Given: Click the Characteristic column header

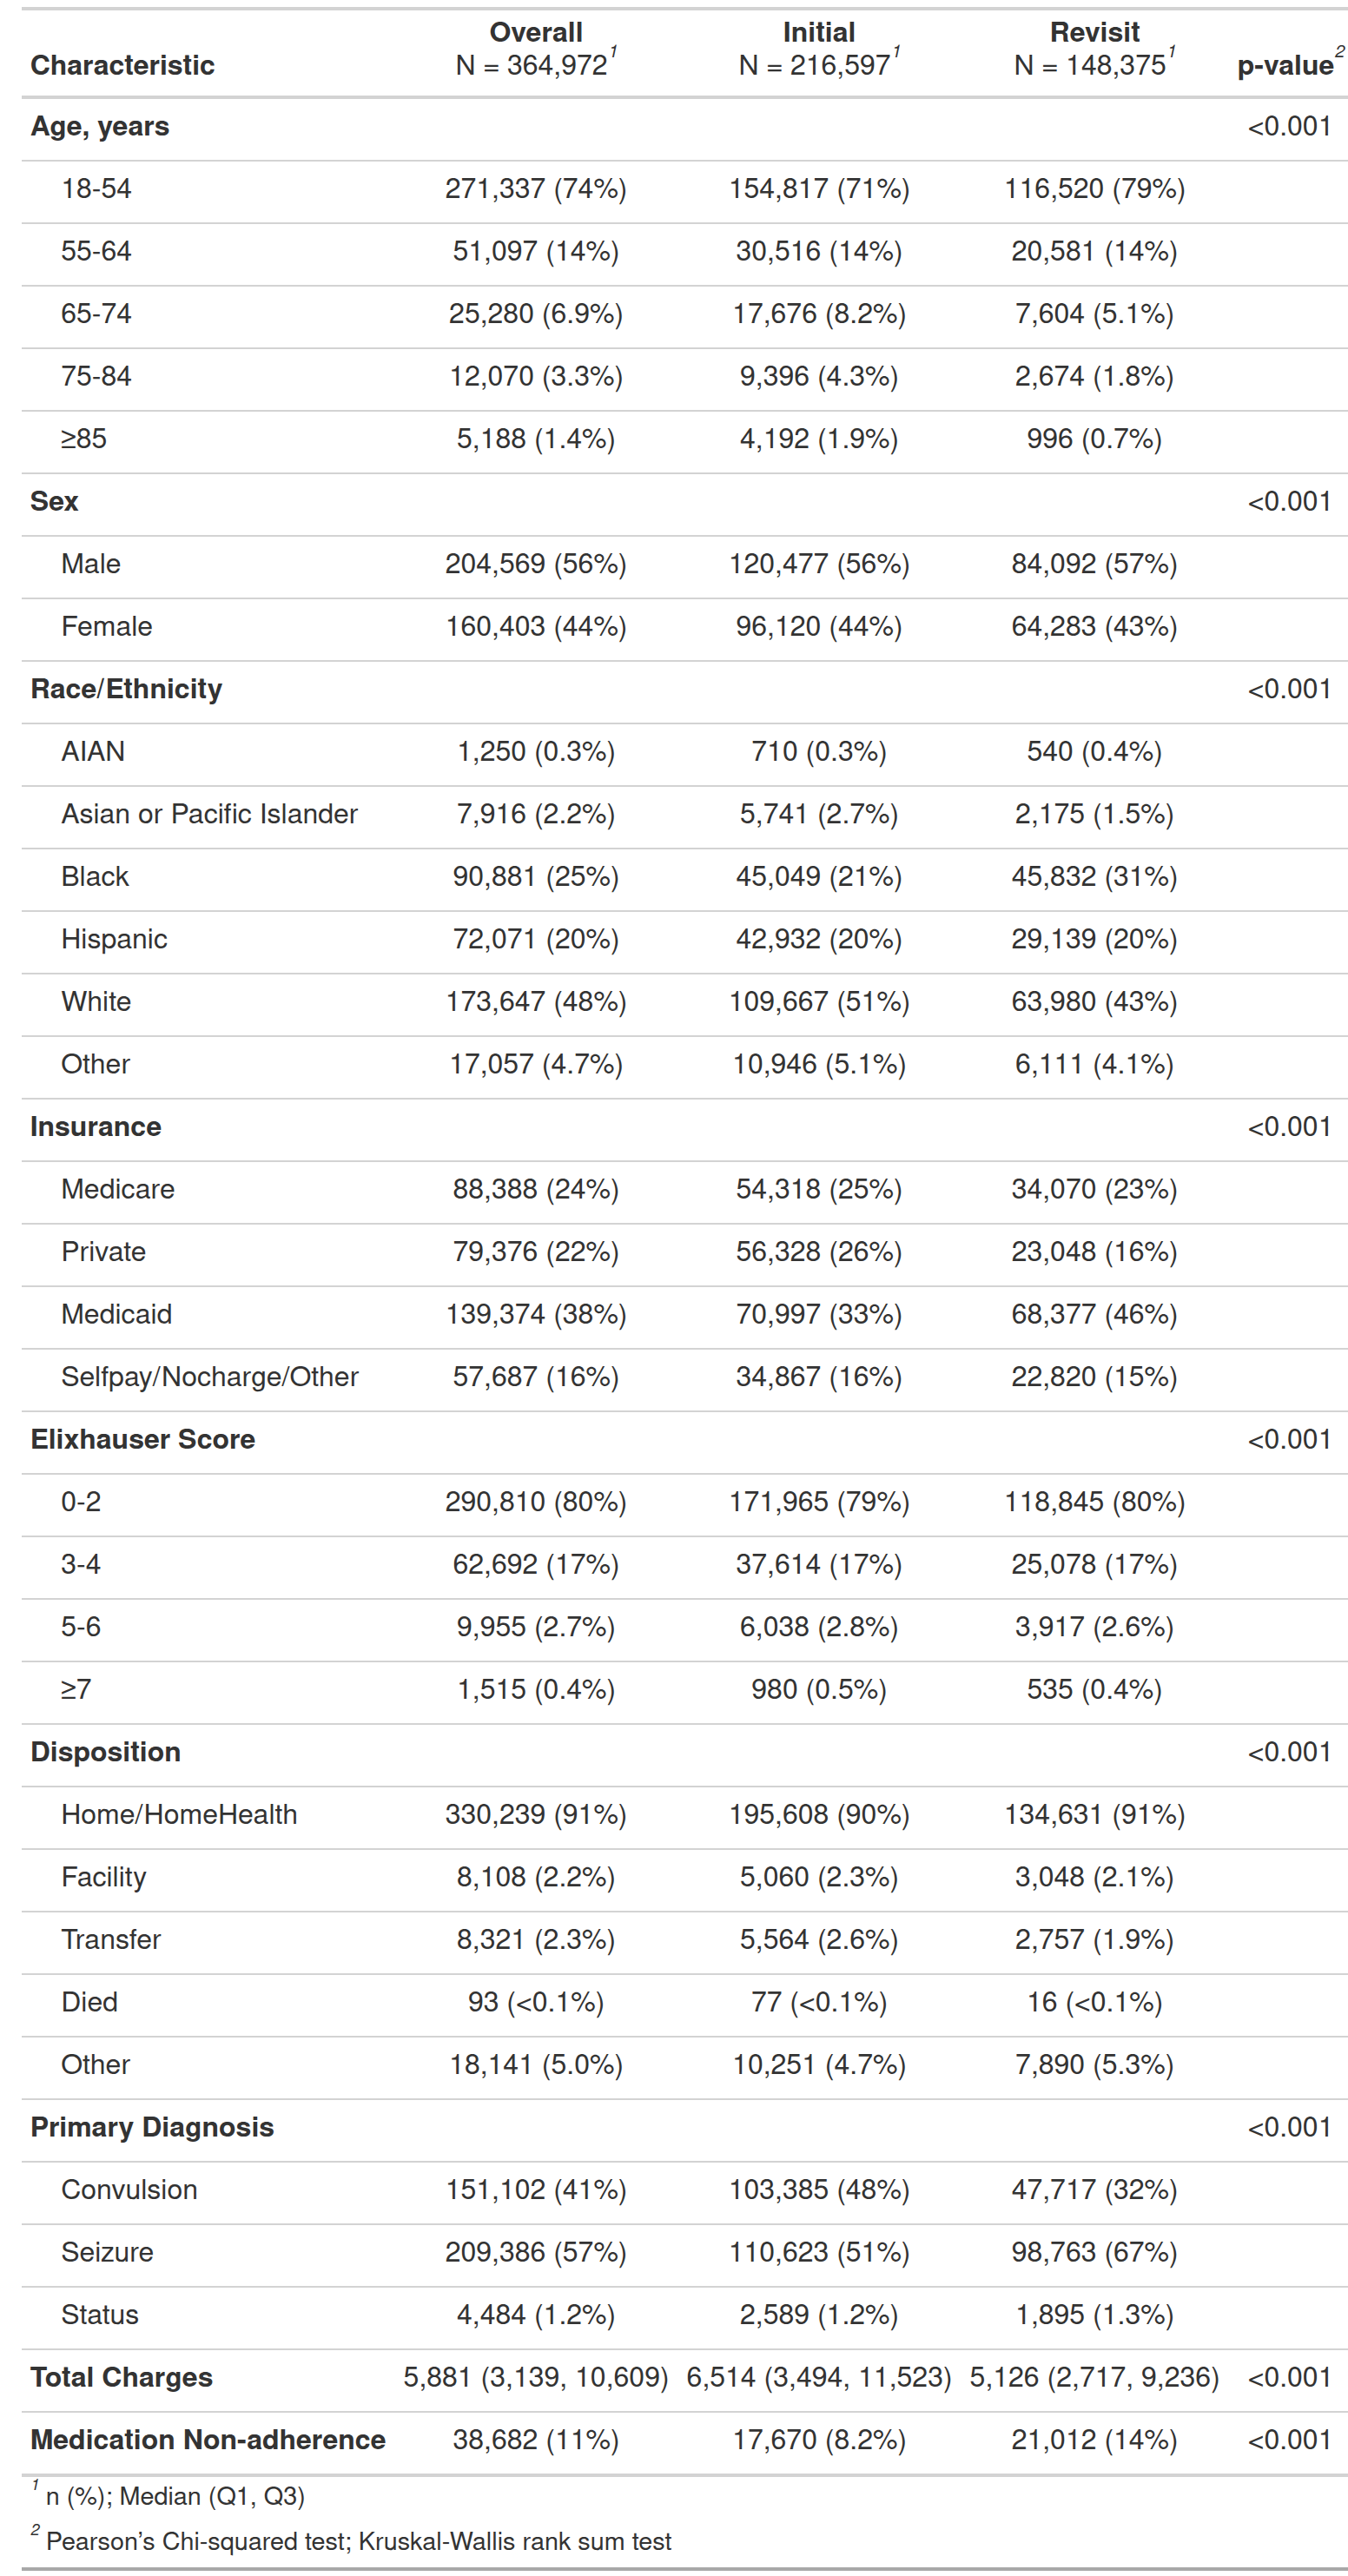Looking at the screenshot, I should click(x=122, y=66).
